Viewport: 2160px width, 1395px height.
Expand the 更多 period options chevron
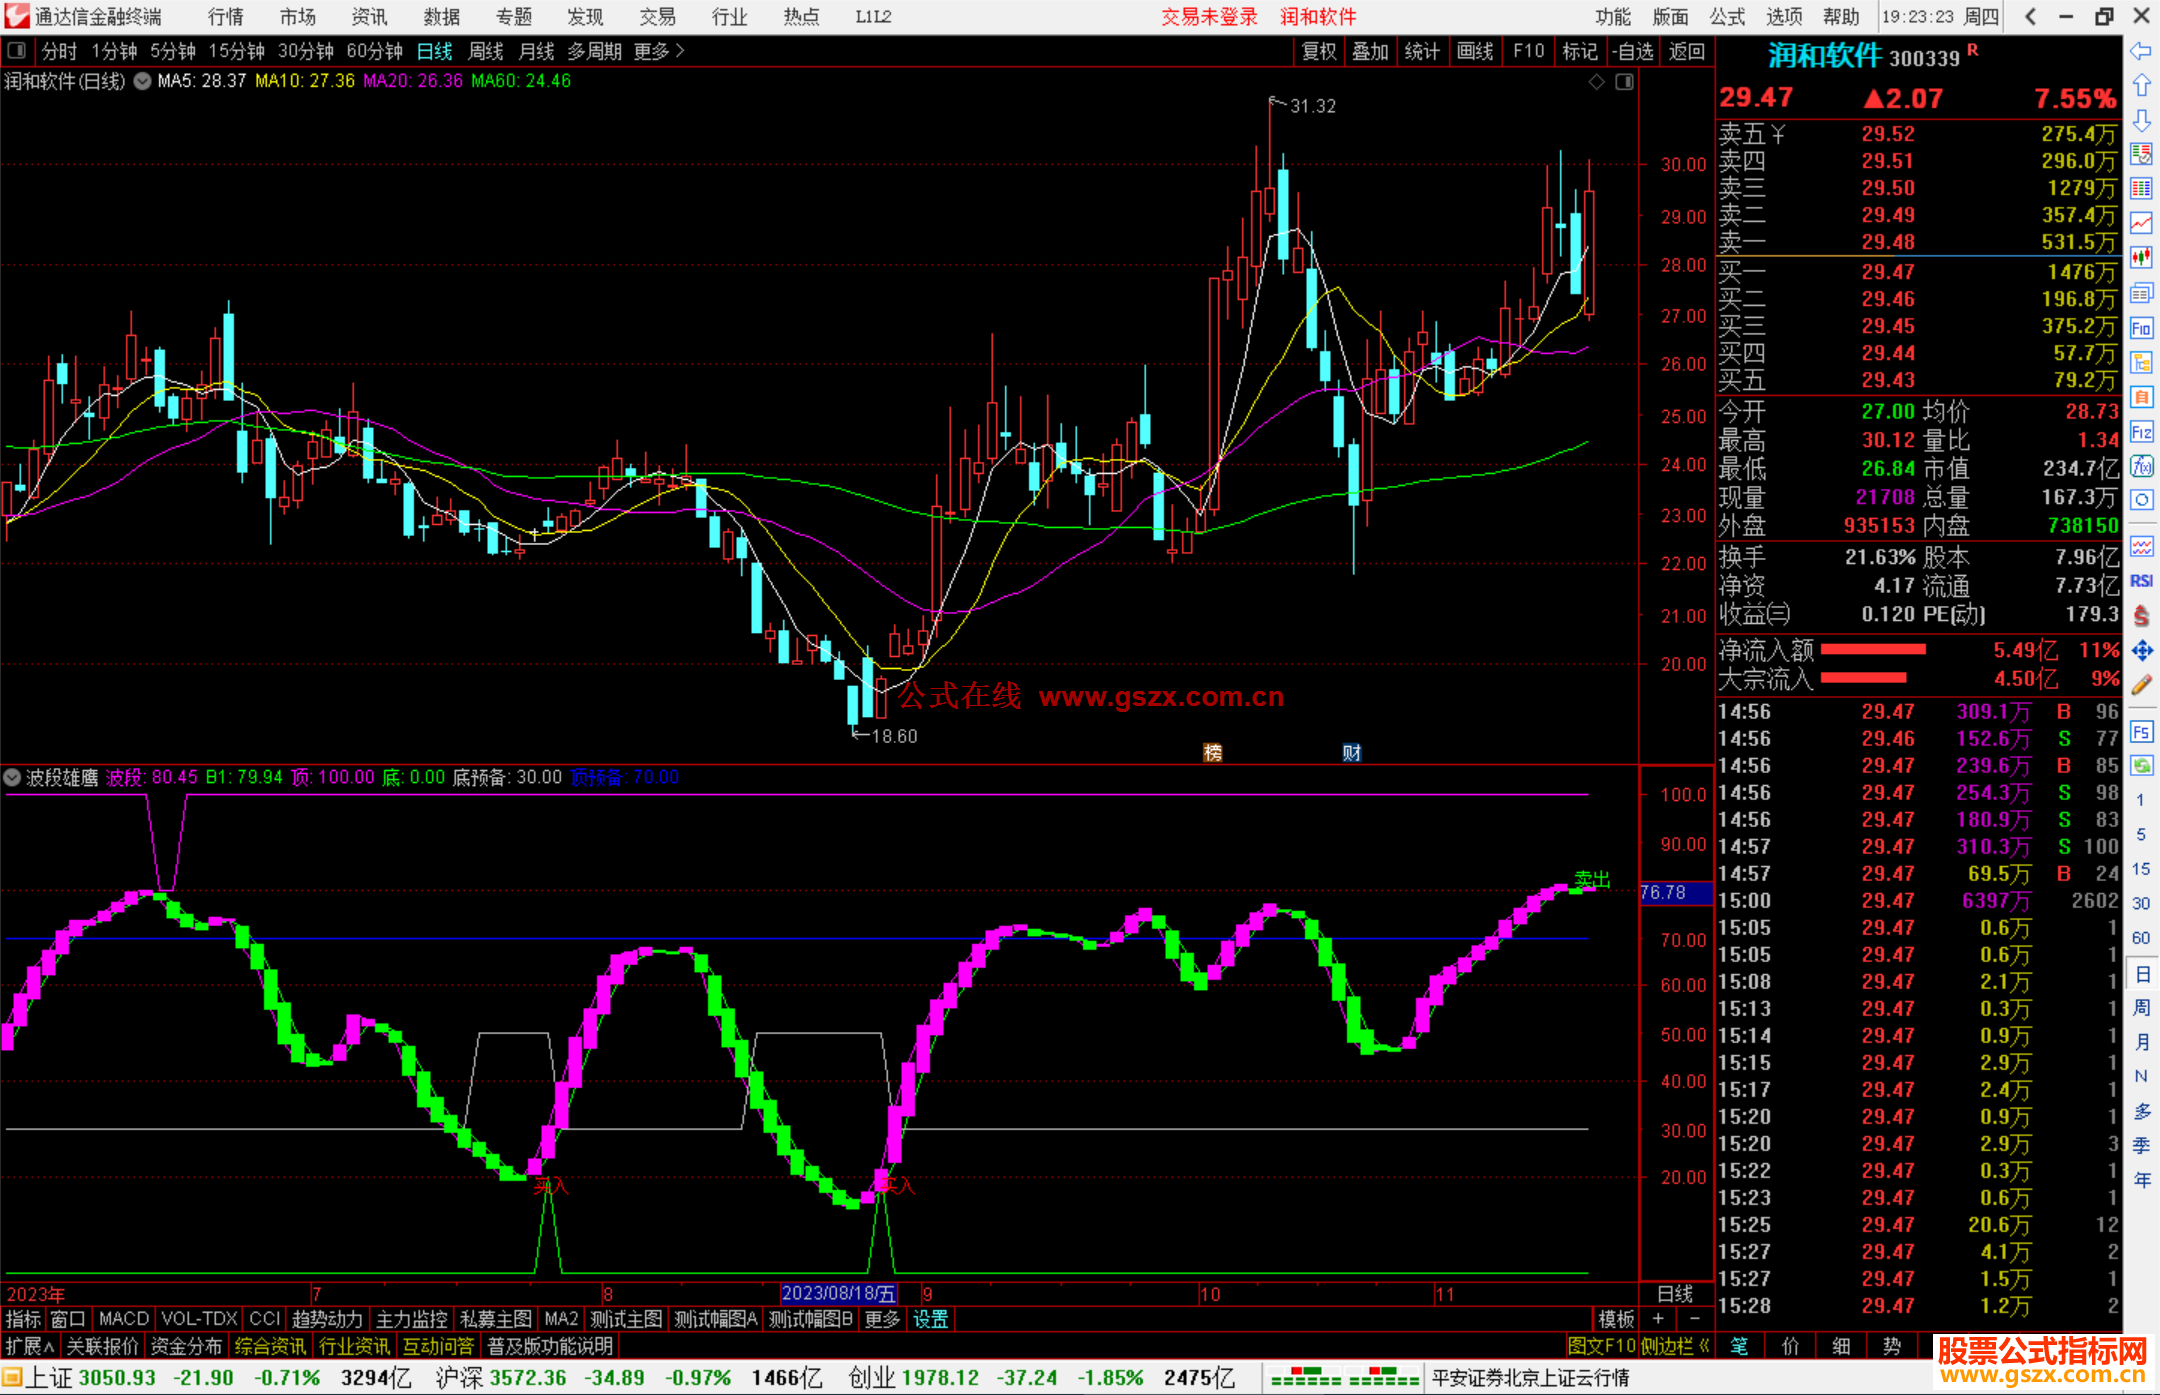681,51
